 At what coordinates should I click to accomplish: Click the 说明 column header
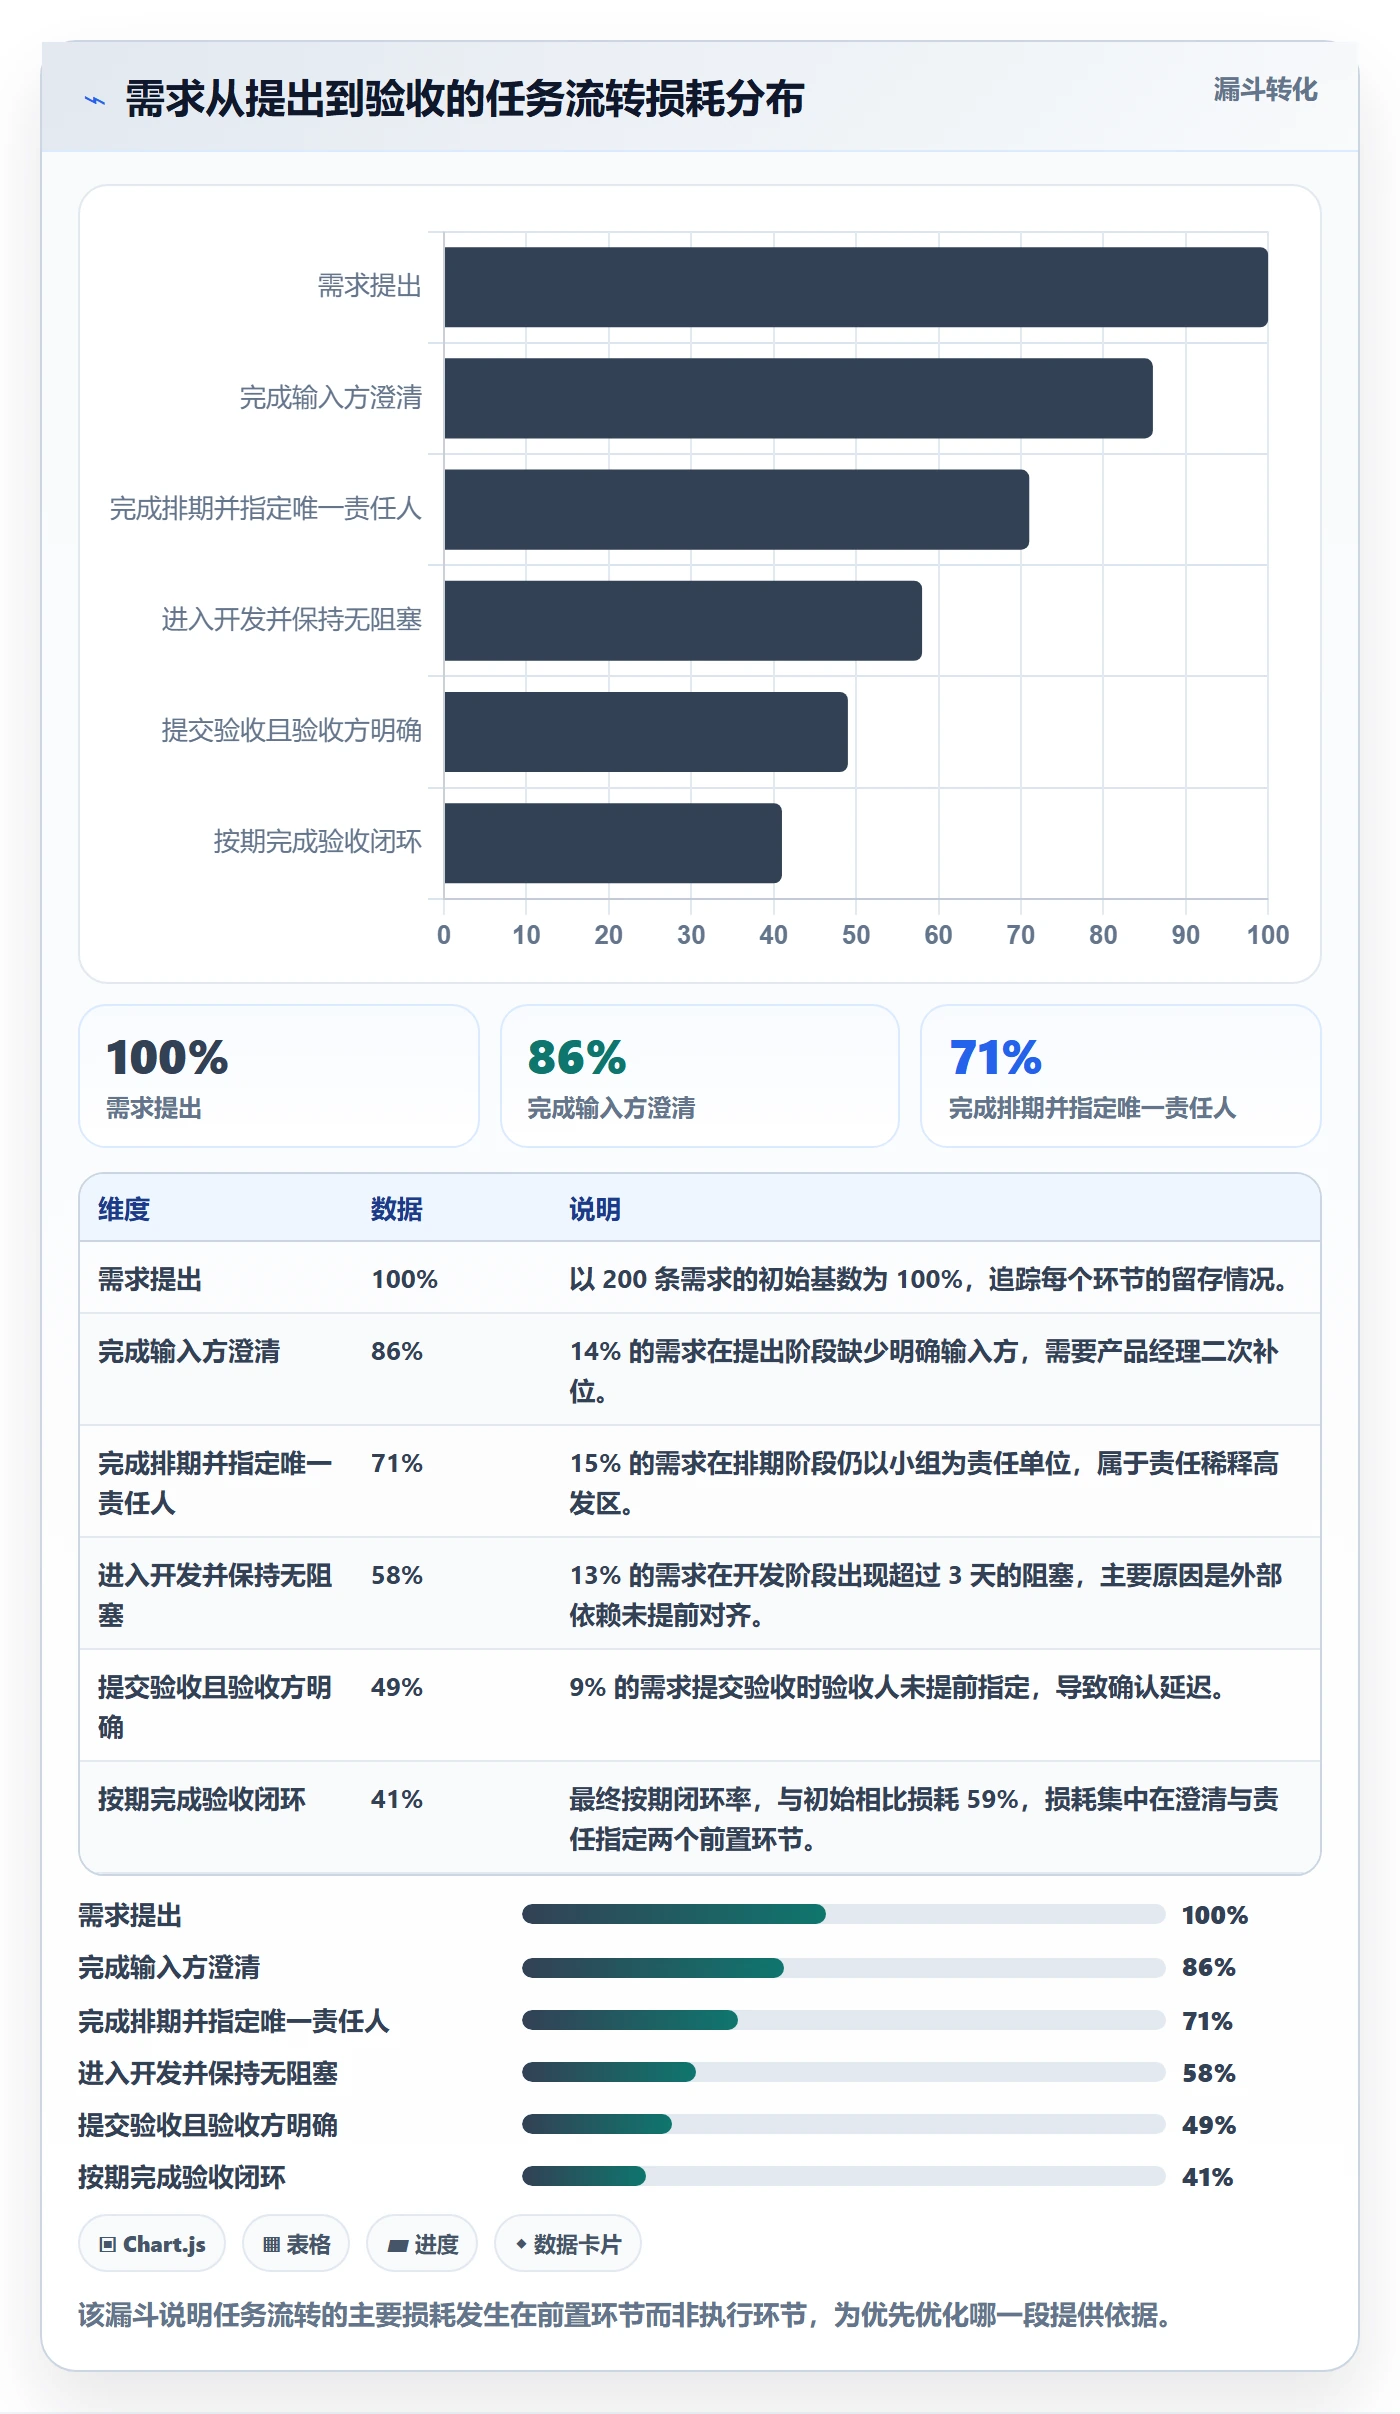[x=595, y=1209]
